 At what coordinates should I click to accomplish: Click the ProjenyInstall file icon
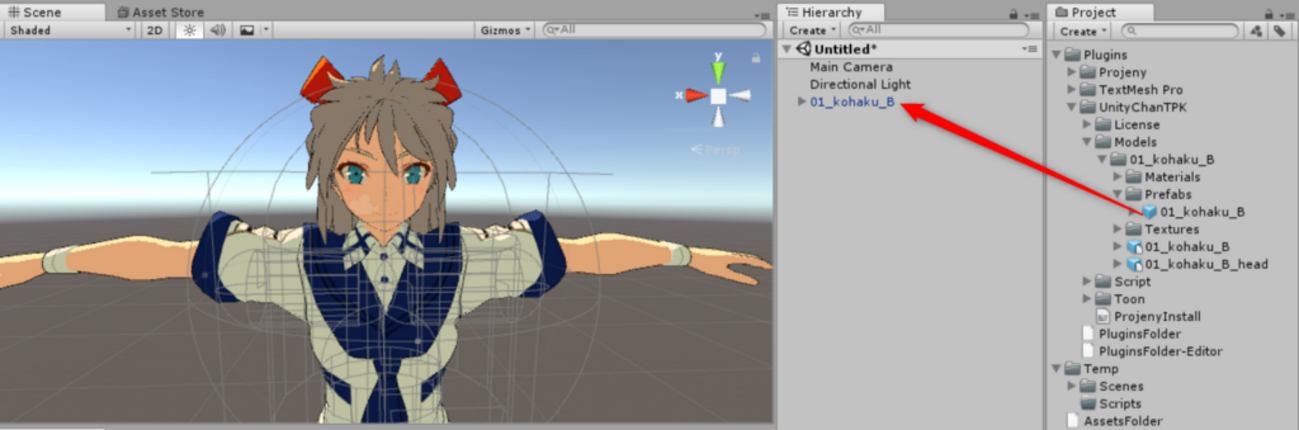pos(1104,316)
